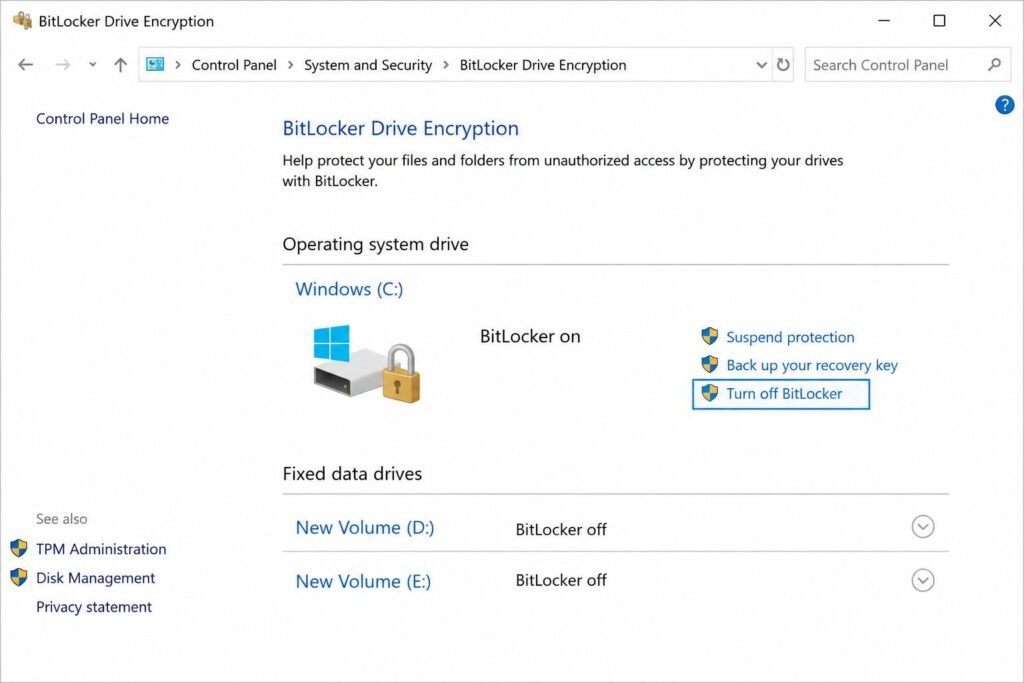Expand address bar history dropdown
Viewport: 1024px width, 683px height.
[761, 65]
